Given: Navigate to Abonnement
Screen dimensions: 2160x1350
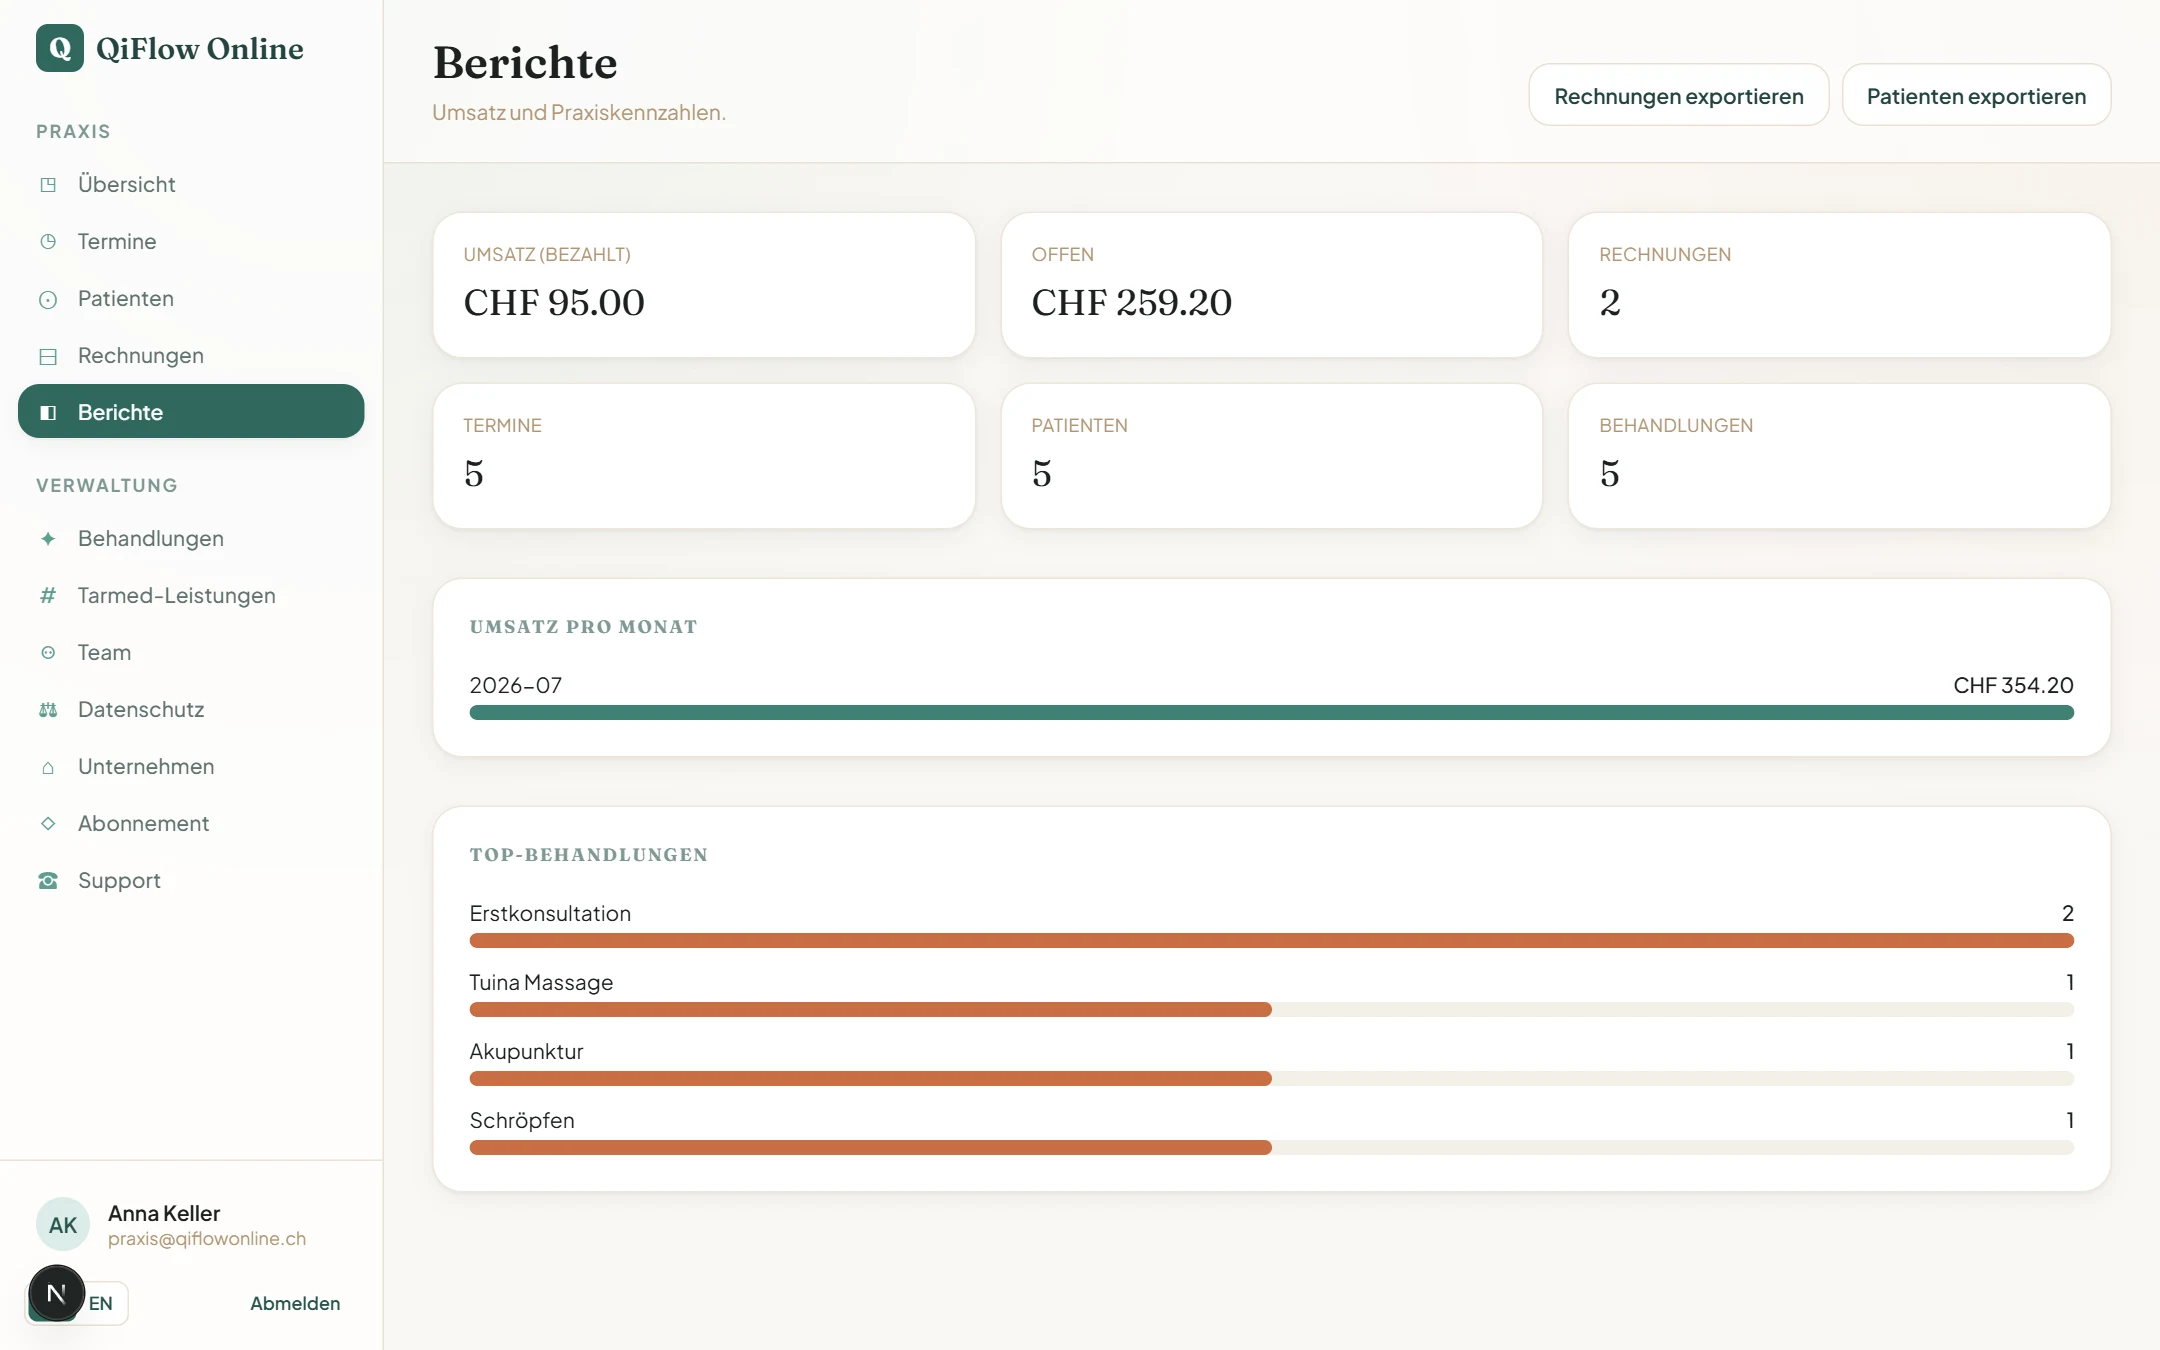Looking at the screenshot, I should pyautogui.click(x=191, y=823).
